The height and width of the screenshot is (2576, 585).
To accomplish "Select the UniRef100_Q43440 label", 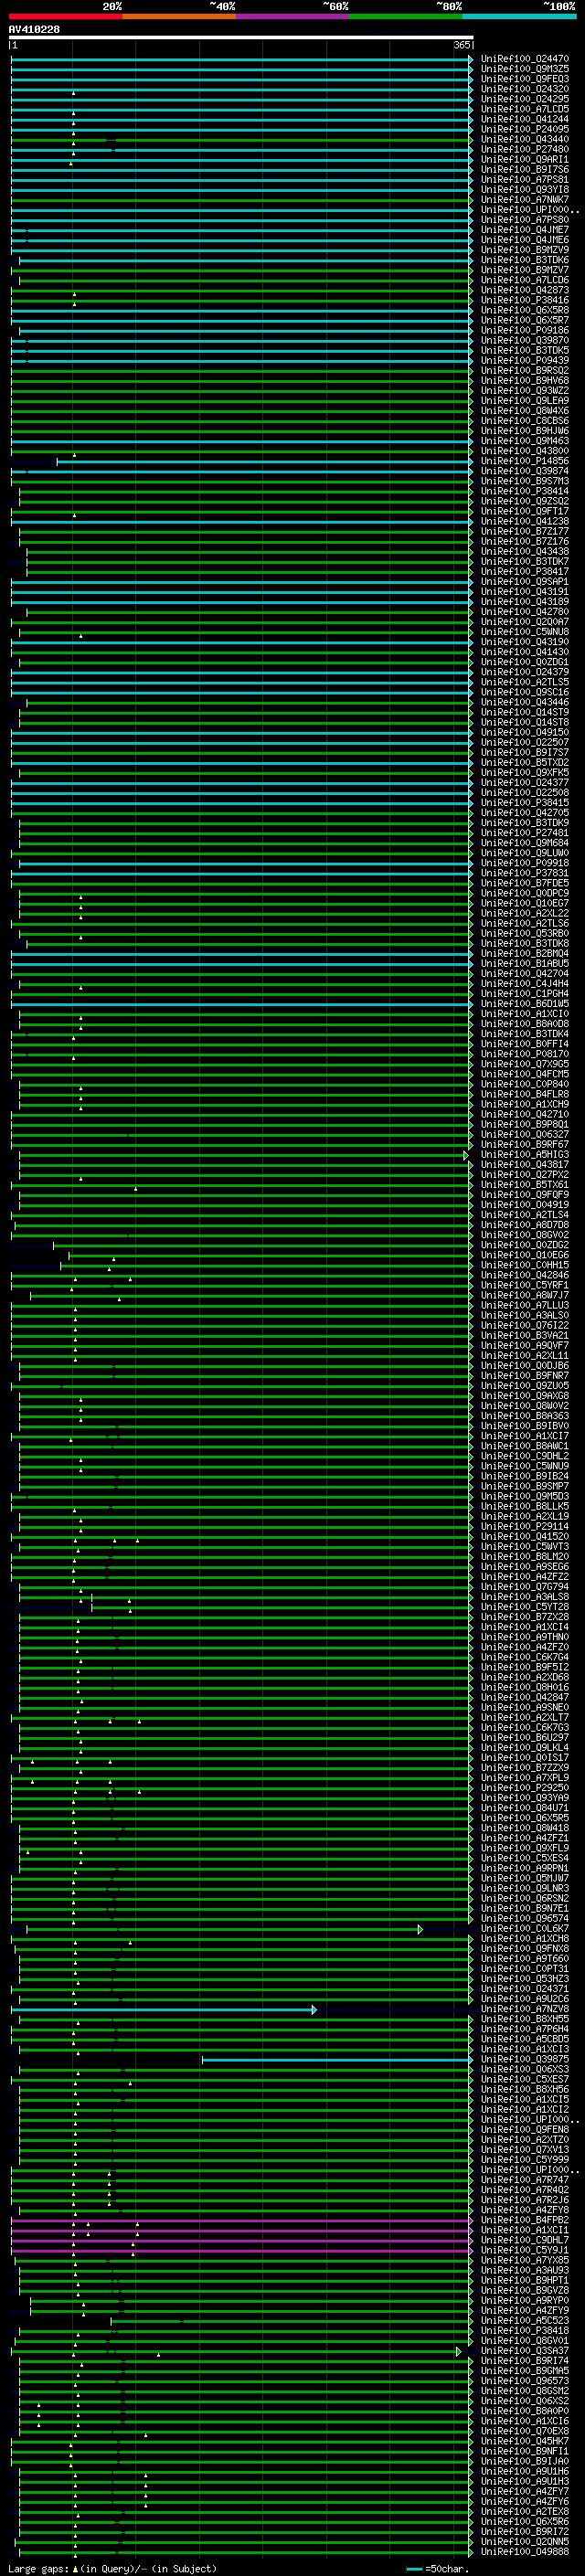I will pyautogui.click(x=525, y=139).
